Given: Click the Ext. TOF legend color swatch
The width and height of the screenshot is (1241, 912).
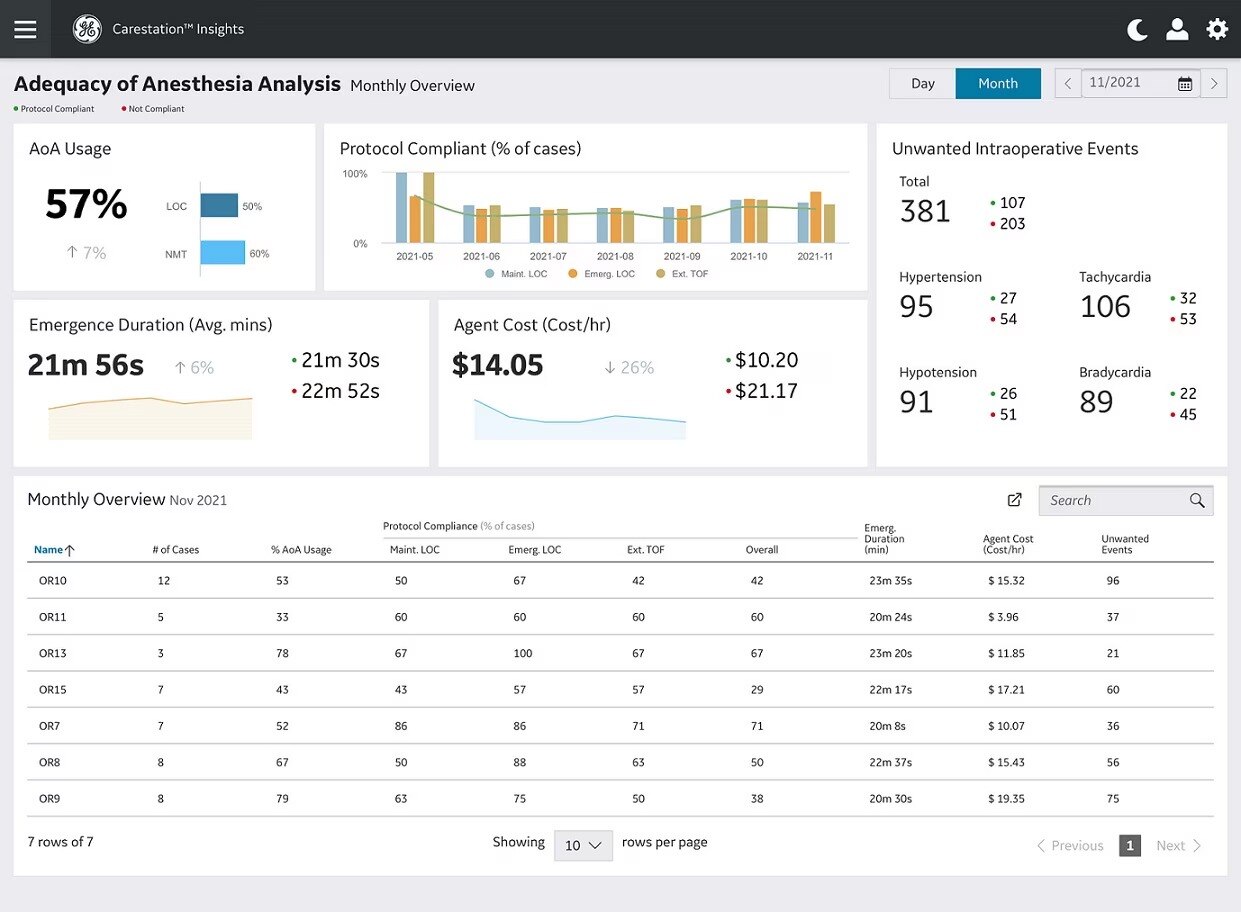Looking at the screenshot, I should click(x=661, y=273).
